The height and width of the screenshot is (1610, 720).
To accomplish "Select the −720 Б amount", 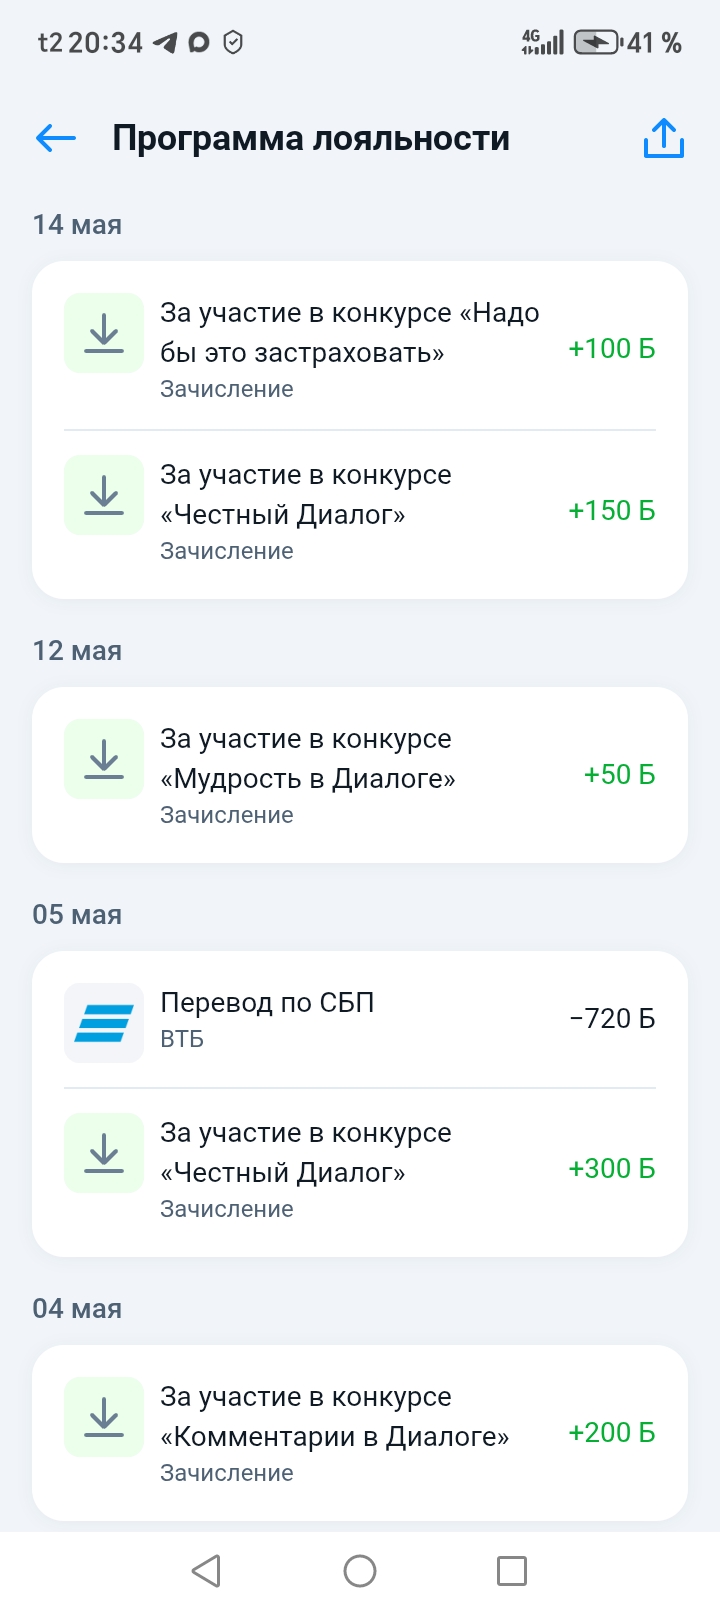I will 612,1019.
